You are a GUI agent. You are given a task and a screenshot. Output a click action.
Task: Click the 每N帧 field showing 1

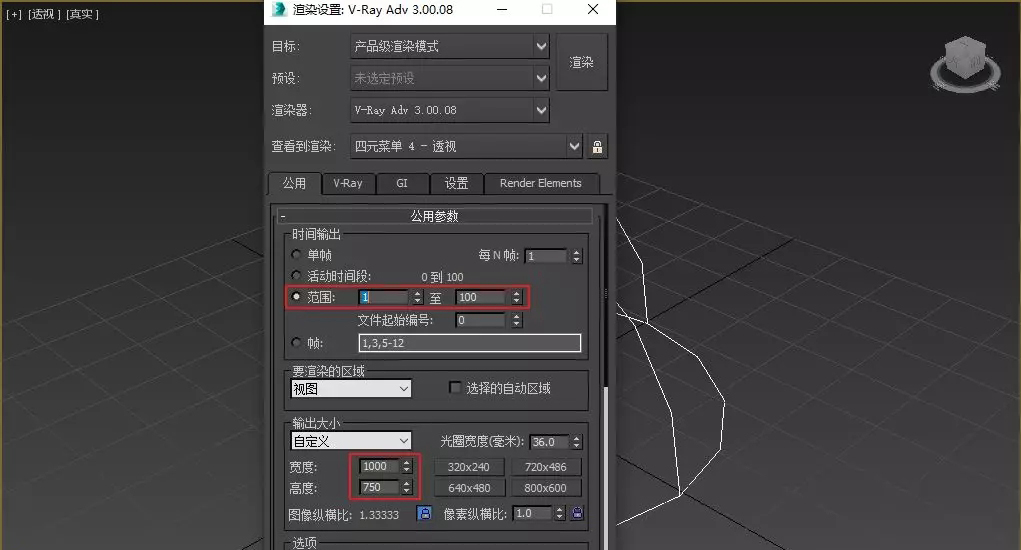tap(546, 256)
